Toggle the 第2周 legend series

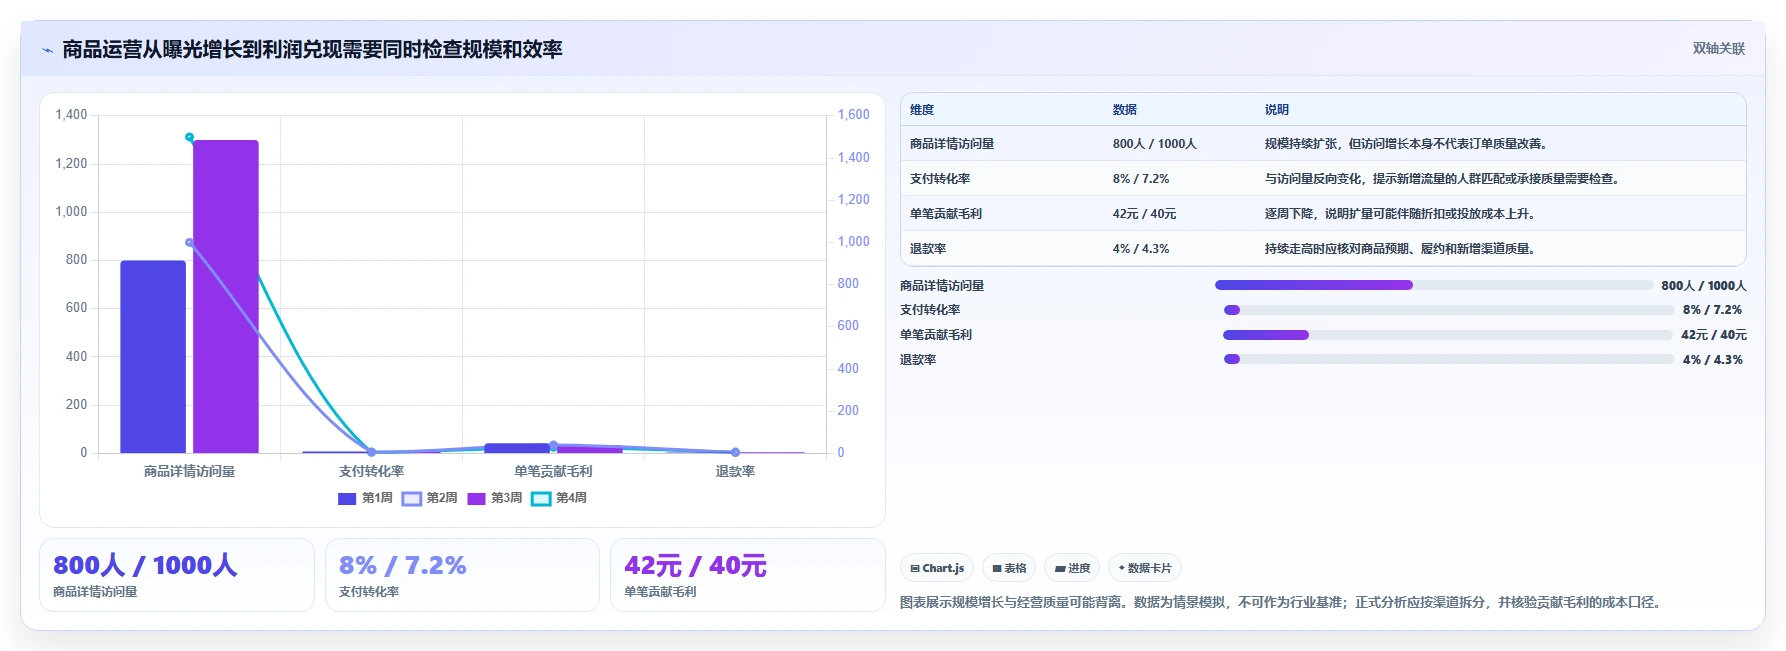click(x=430, y=498)
